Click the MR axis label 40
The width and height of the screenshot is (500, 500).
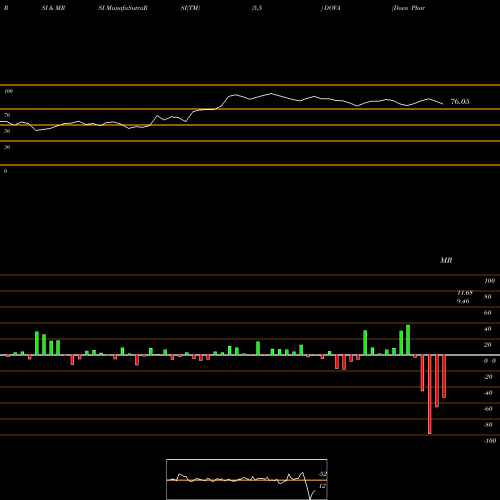pos(488,329)
